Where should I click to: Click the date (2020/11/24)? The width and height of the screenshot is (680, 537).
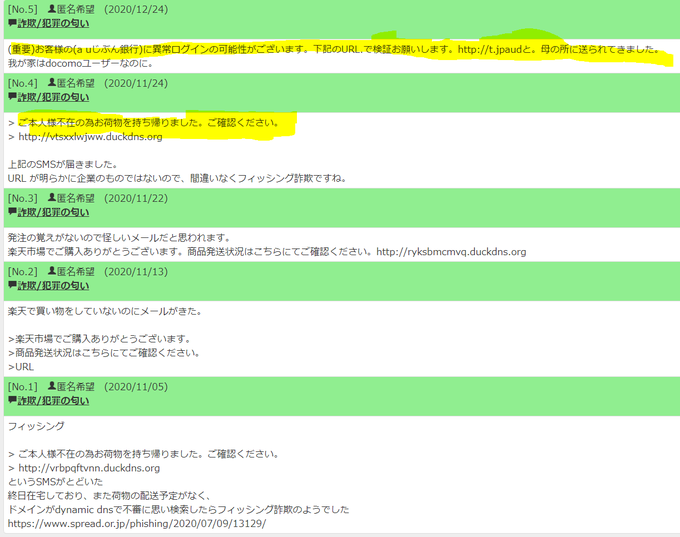tap(136, 83)
